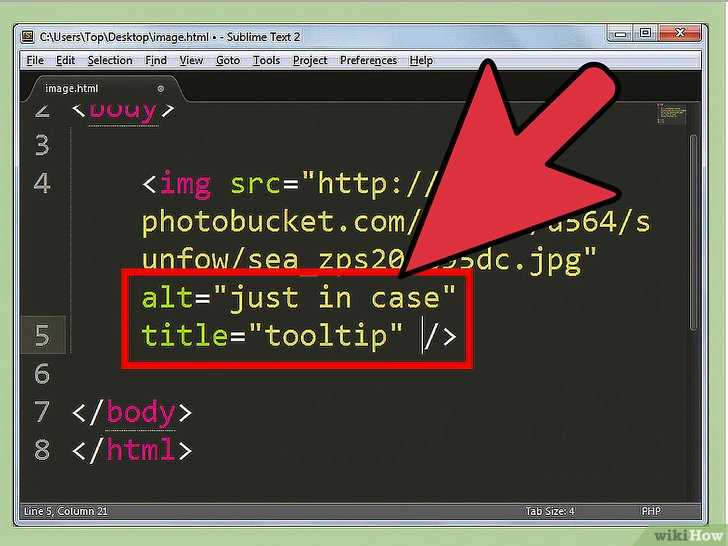Maximize the Sublime Text window

645,33
